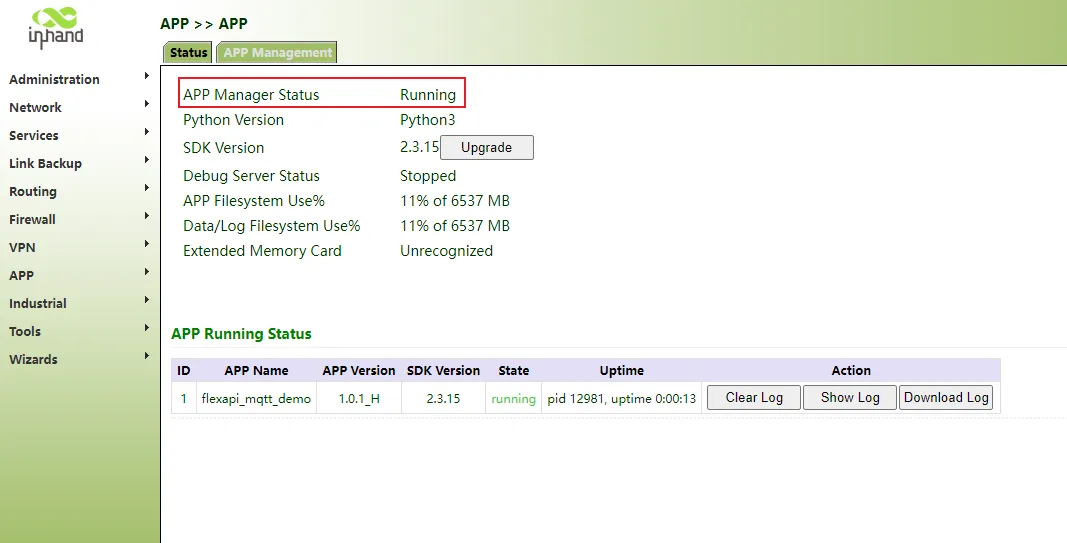
Task: Open the Routing menu
Action: click(33, 191)
